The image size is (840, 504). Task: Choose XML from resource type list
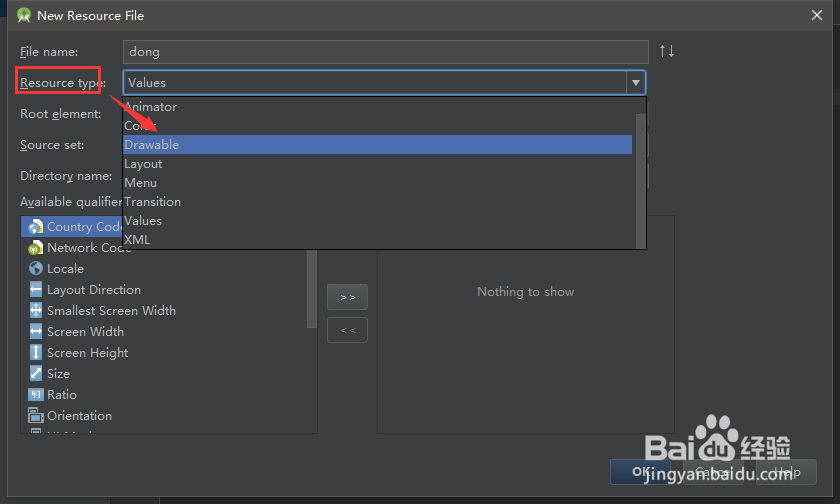377,239
